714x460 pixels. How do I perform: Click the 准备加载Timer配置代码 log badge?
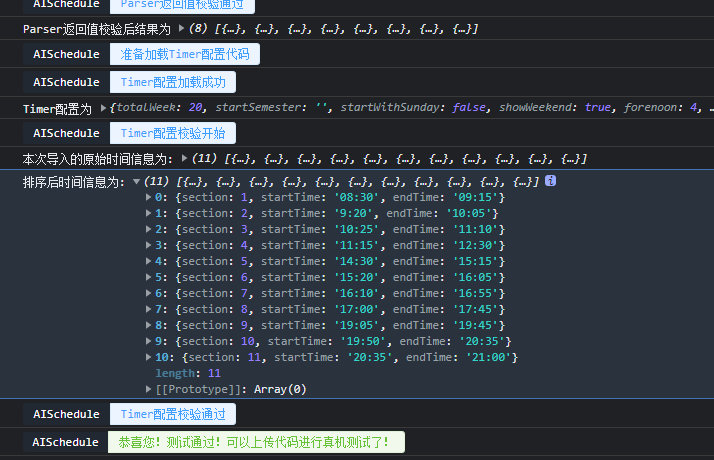(x=185, y=54)
